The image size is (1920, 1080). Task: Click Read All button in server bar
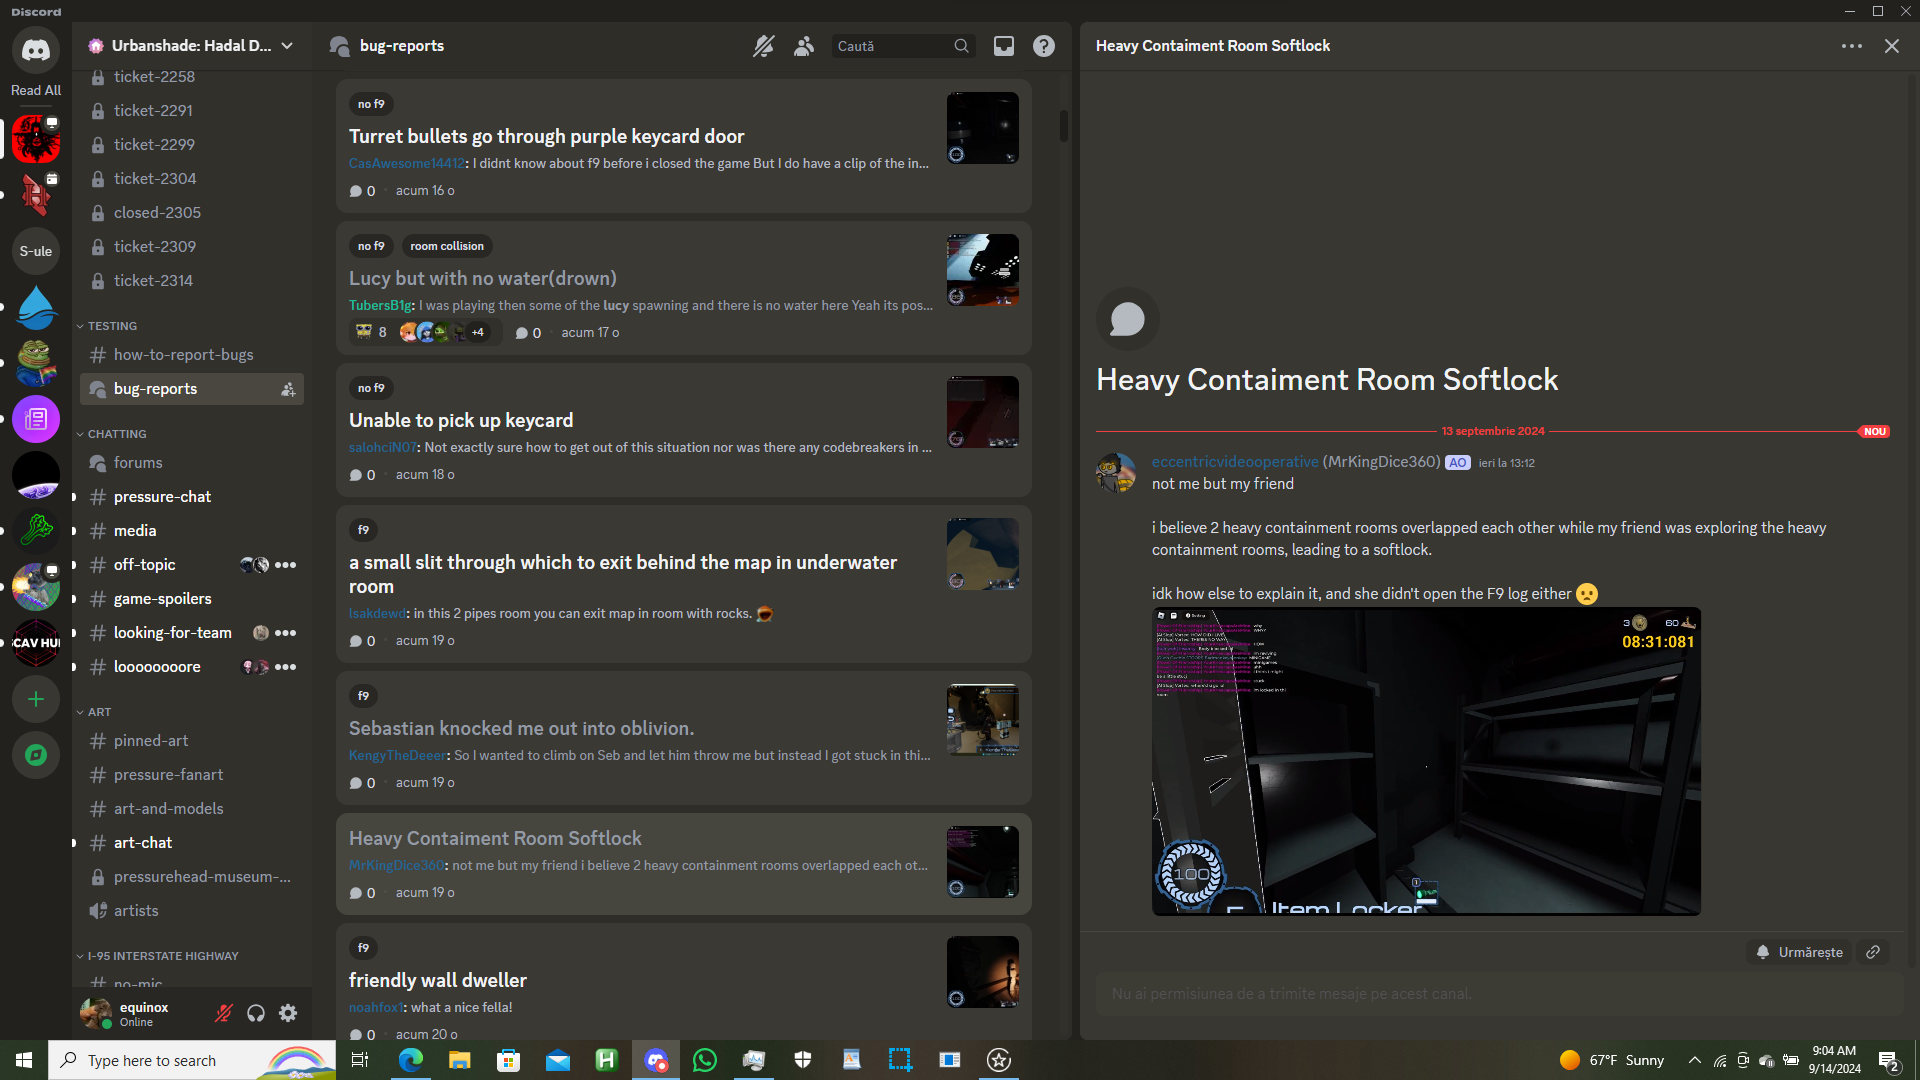click(x=36, y=90)
